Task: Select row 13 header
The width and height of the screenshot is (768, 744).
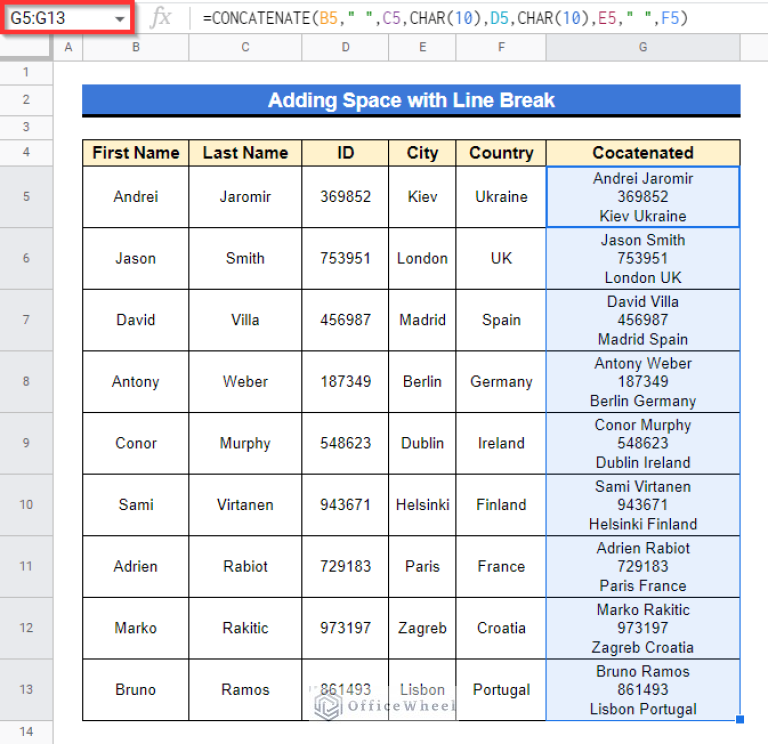Action: tap(27, 690)
